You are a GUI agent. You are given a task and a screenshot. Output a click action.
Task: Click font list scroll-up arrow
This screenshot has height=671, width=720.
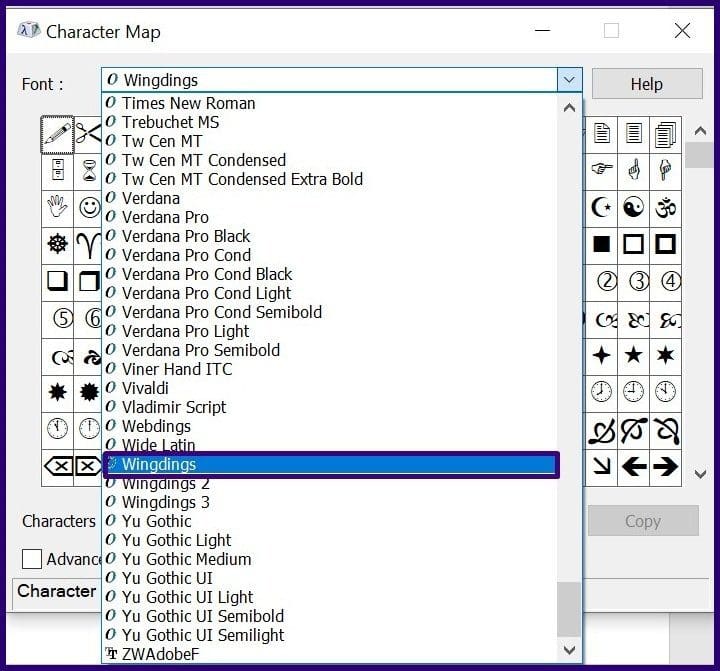[x=569, y=107]
